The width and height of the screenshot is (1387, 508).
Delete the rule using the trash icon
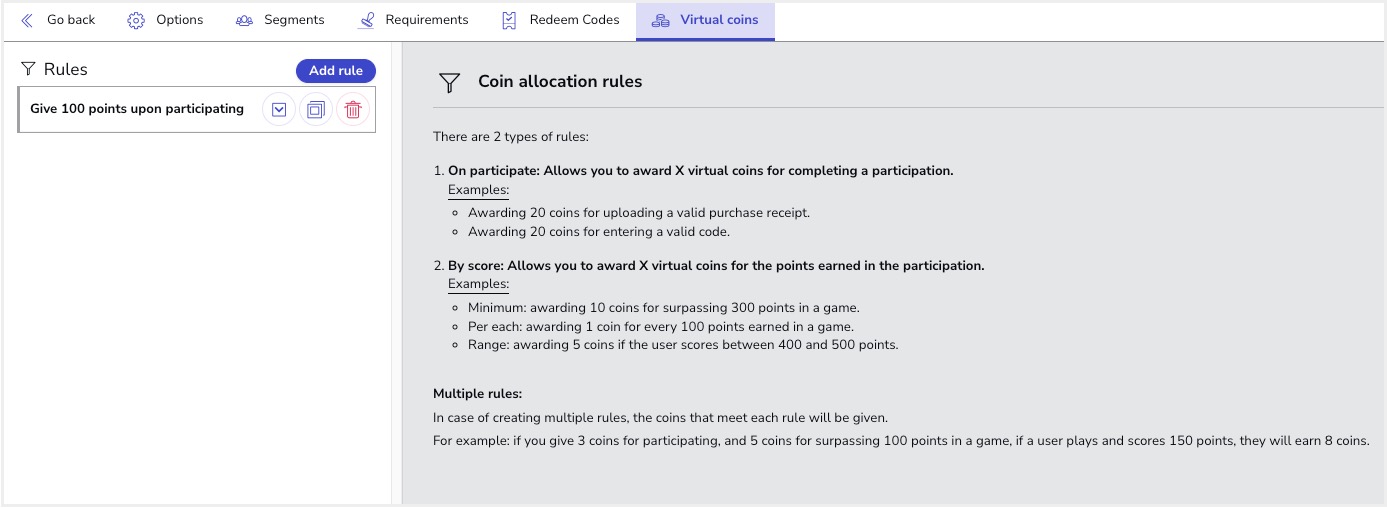point(353,110)
